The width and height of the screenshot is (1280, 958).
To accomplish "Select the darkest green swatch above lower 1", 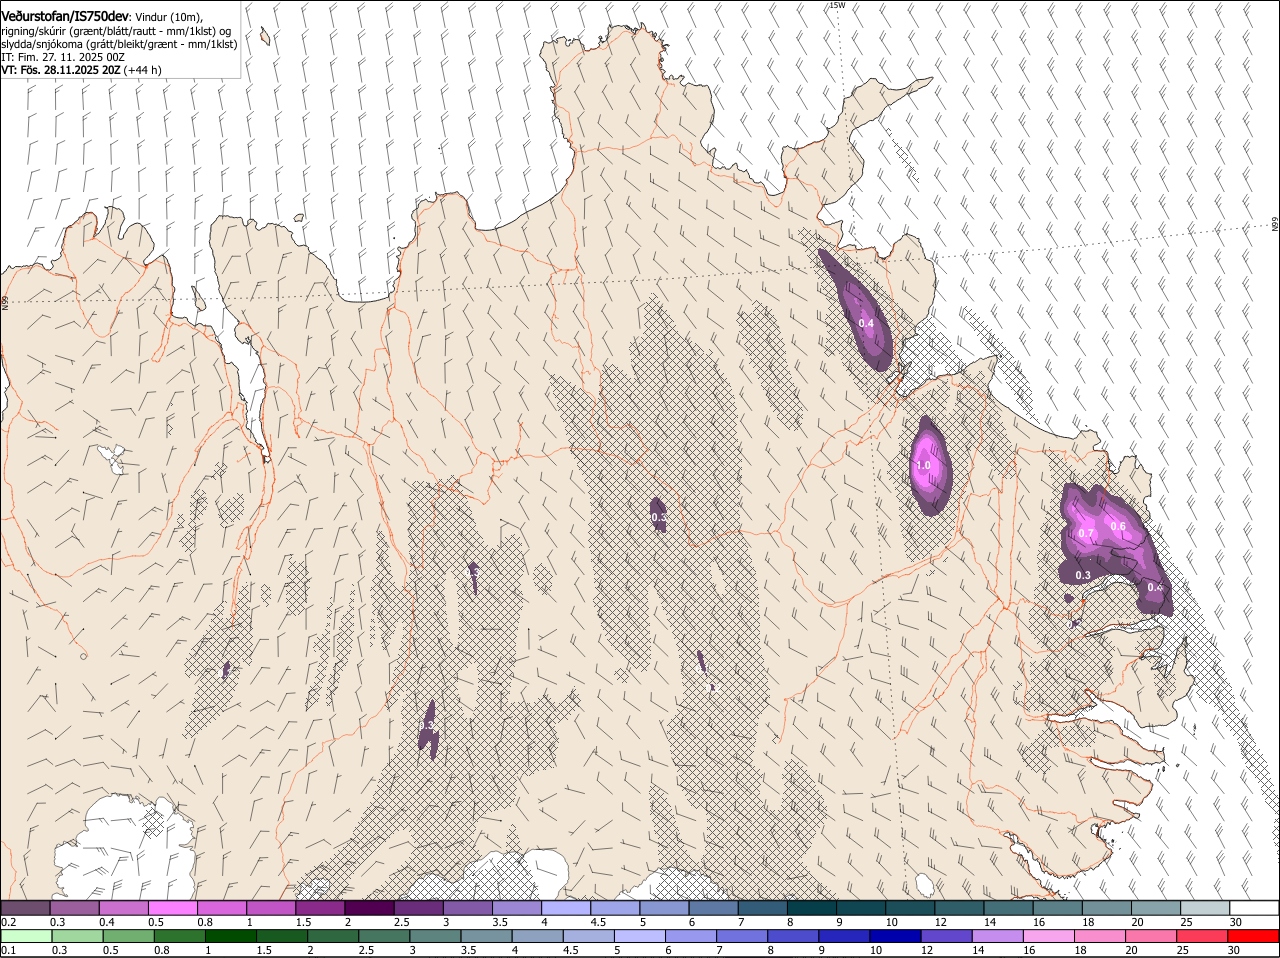I will (230, 936).
